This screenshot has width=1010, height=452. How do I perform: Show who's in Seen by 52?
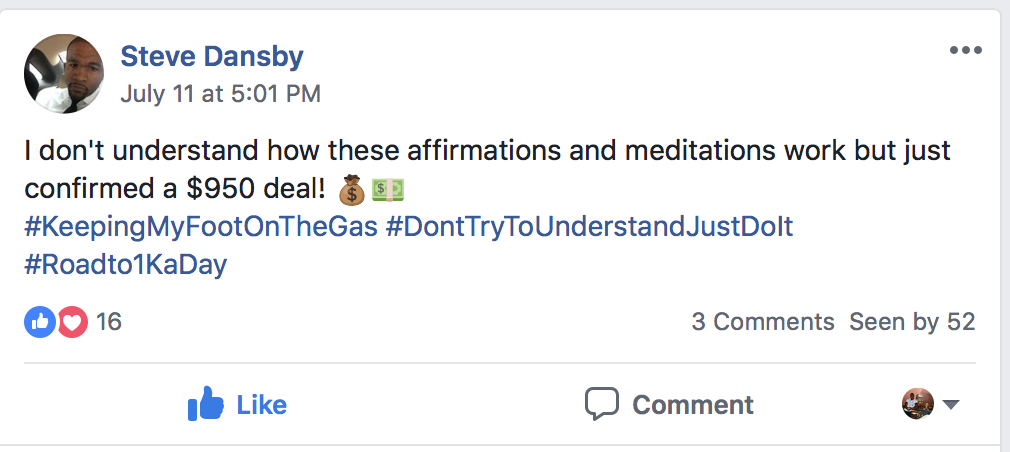pos(911,322)
